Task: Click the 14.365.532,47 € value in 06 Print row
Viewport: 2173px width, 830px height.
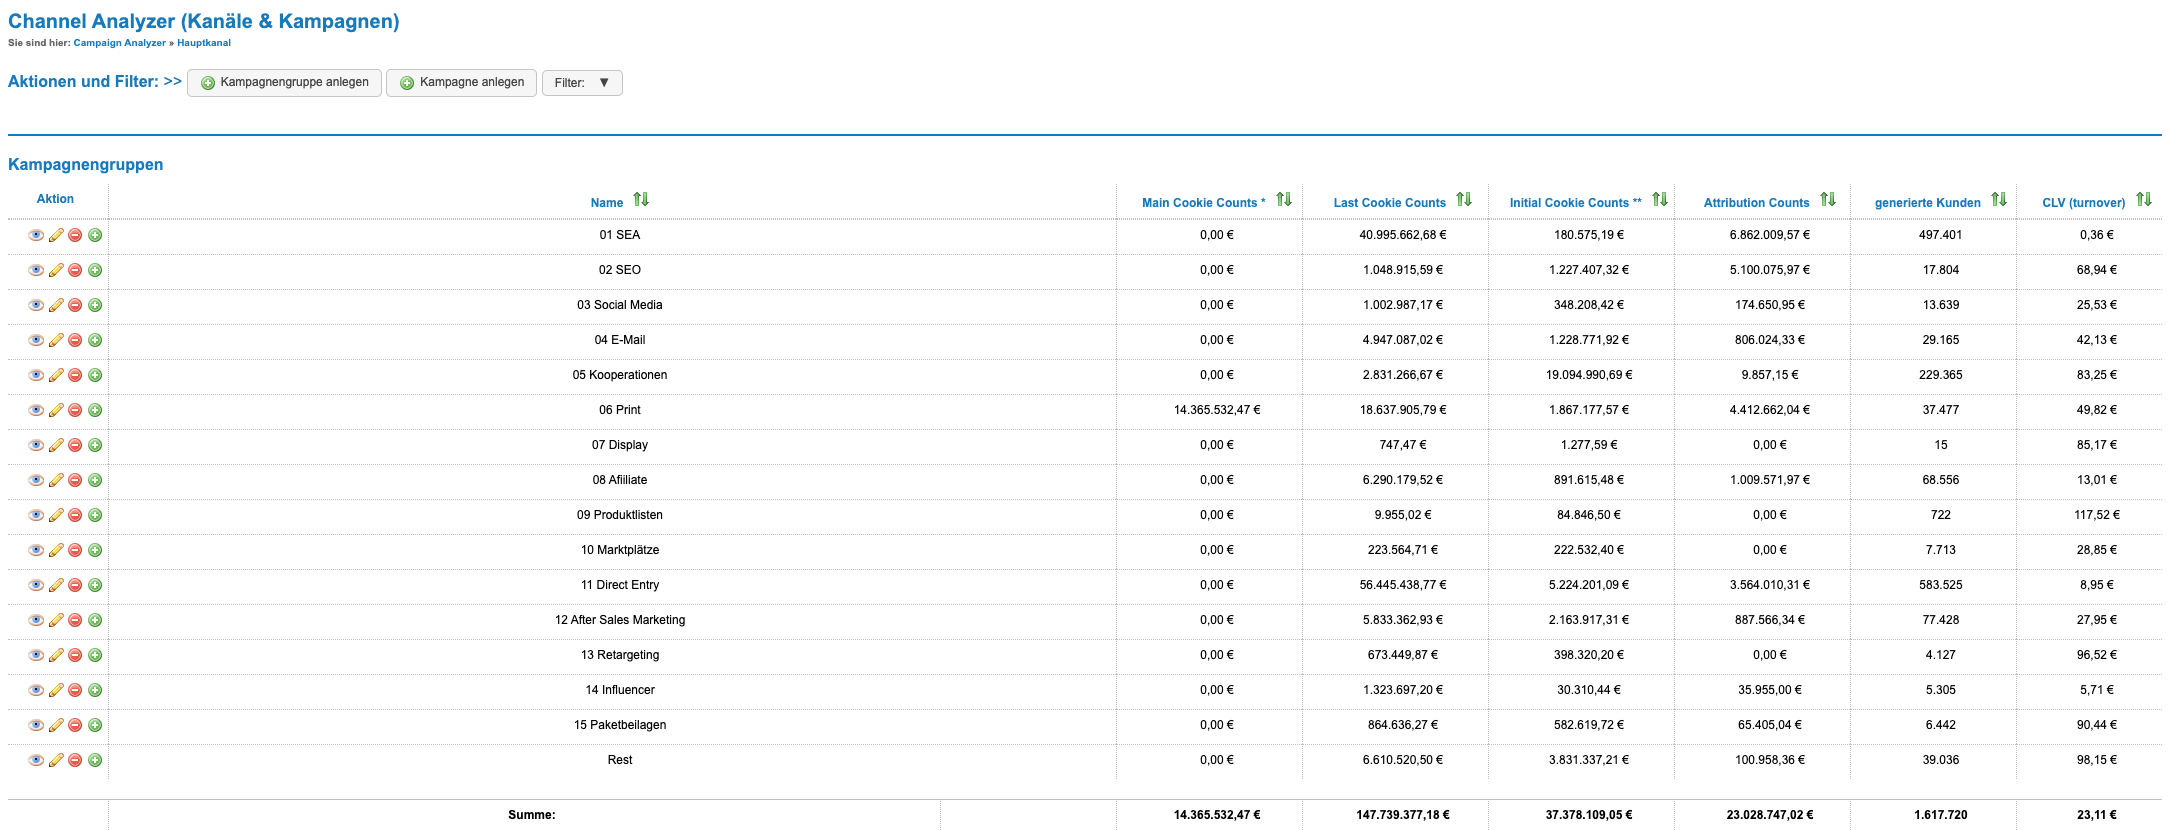Action: coord(1217,410)
